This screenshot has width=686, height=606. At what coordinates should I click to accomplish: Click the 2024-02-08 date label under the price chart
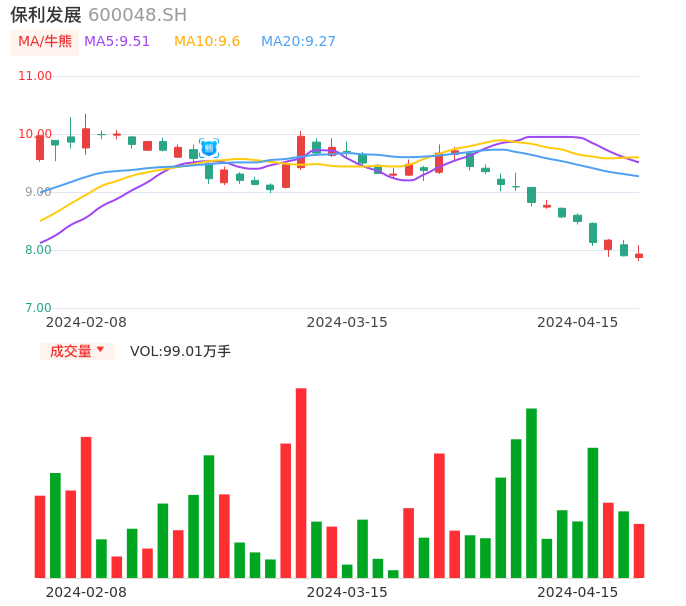pos(86,322)
